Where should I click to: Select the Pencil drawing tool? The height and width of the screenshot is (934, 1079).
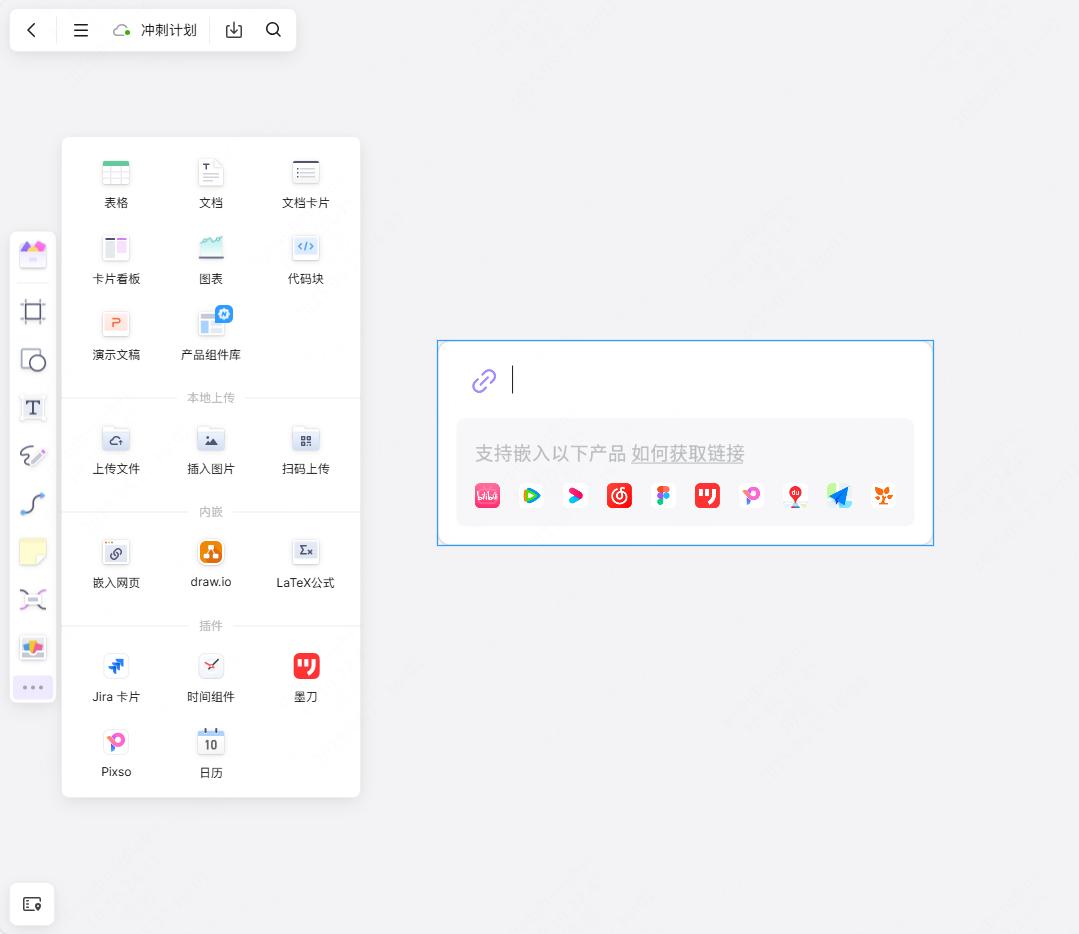tap(33, 455)
